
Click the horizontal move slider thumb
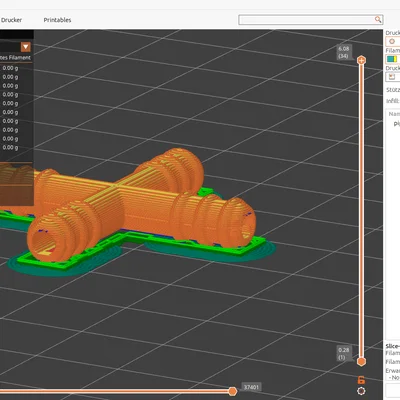pyautogui.click(x=233, y=391)
